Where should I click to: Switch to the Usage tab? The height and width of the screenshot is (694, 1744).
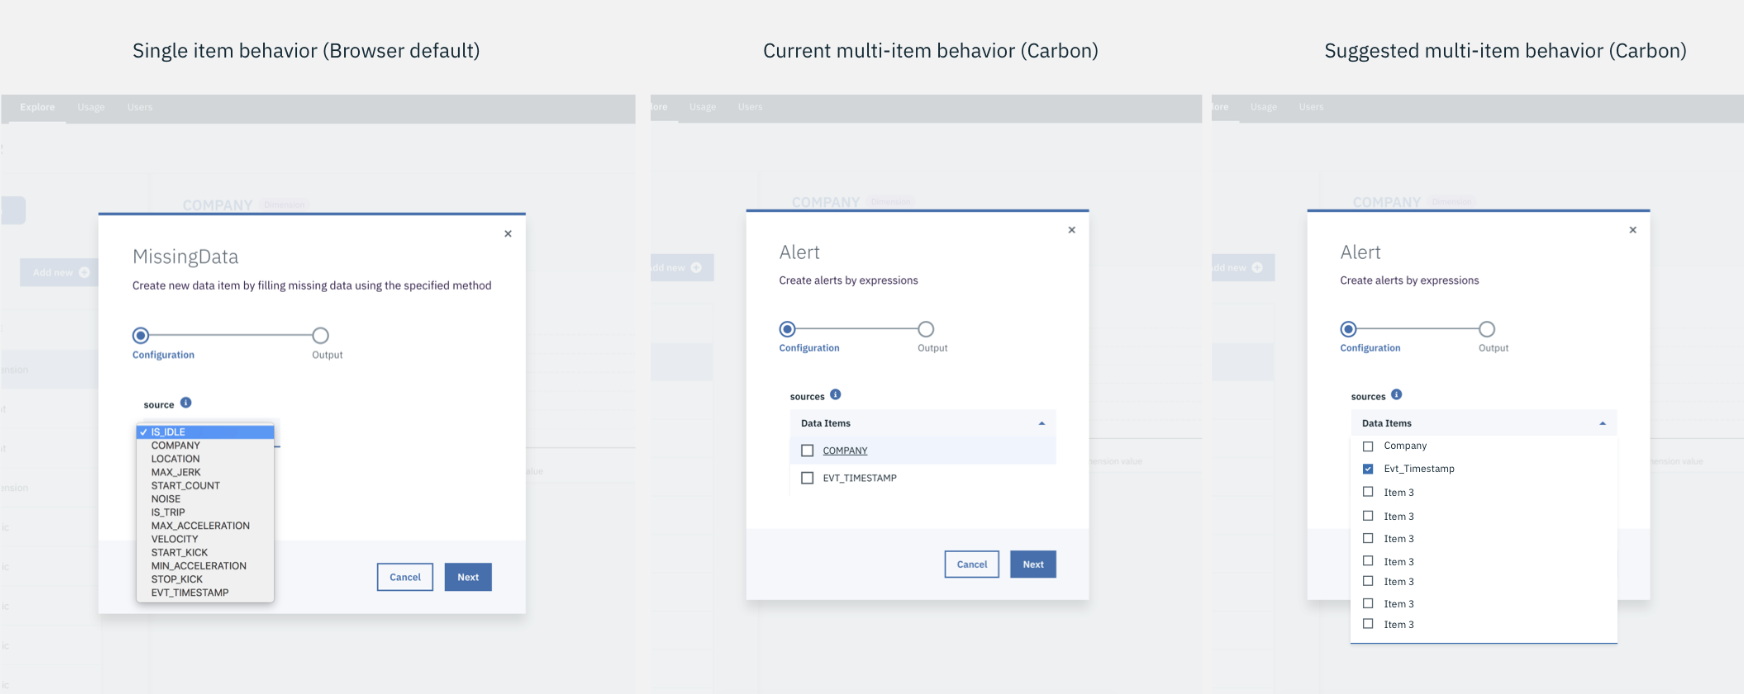90,107
